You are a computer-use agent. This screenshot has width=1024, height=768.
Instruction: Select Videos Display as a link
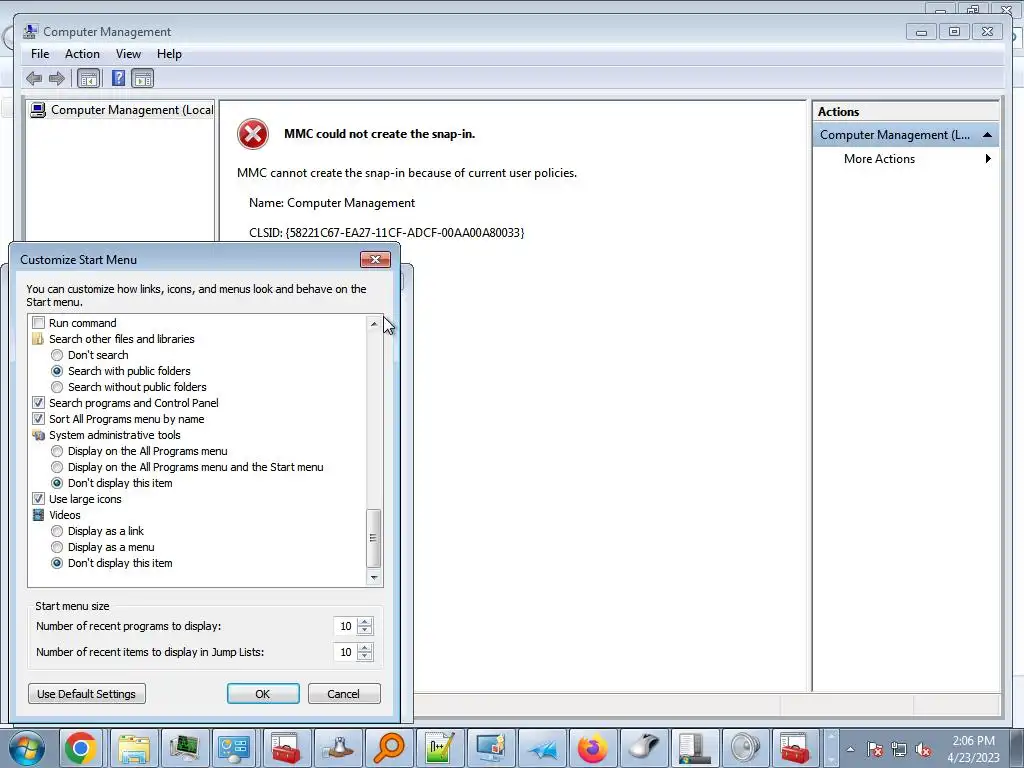tap(57, 531)
